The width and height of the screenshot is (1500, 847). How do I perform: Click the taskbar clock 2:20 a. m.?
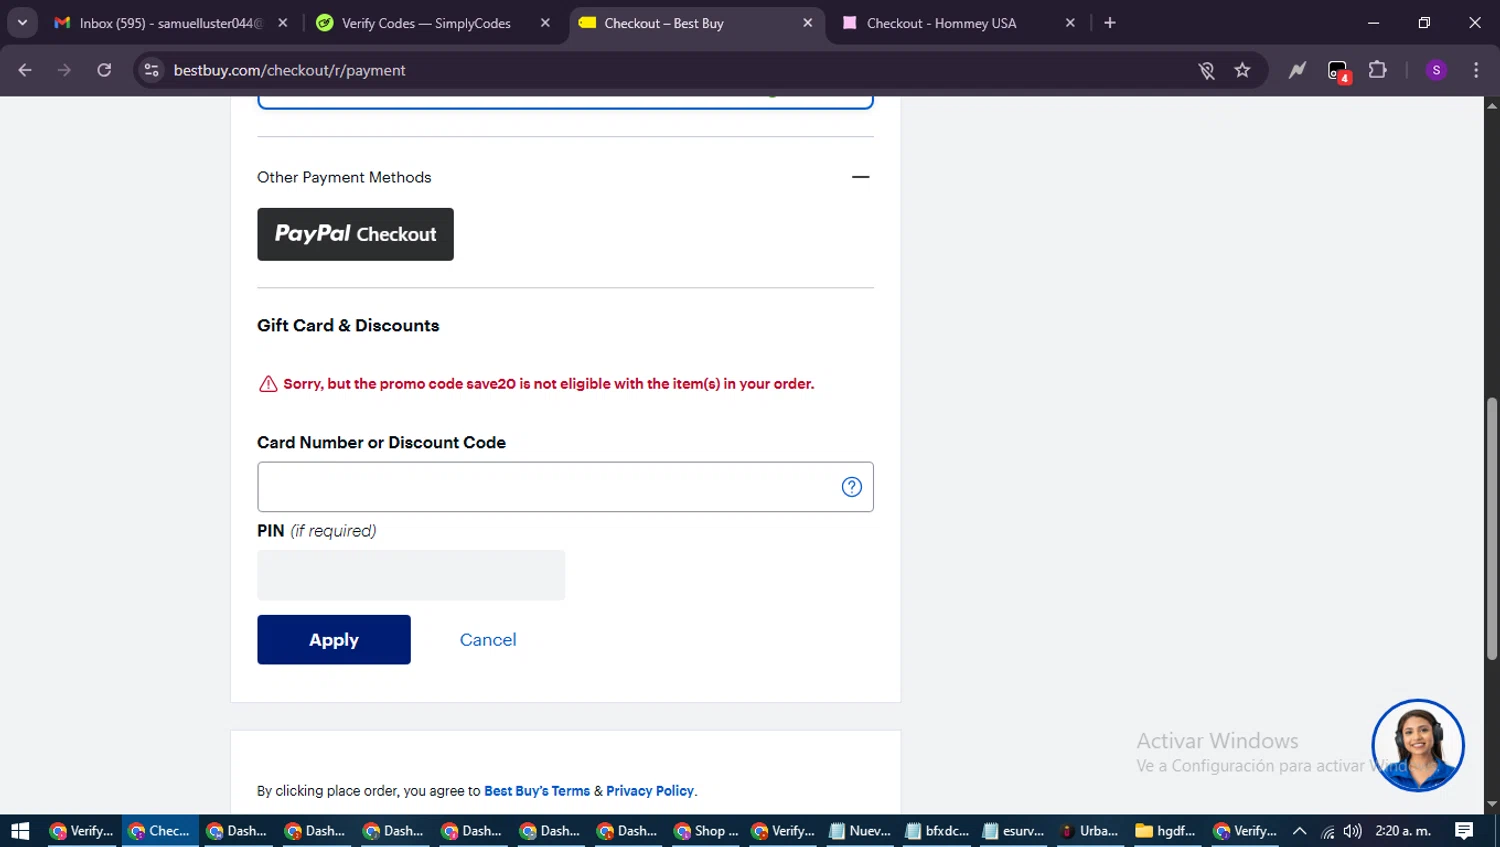[1403, 831]
